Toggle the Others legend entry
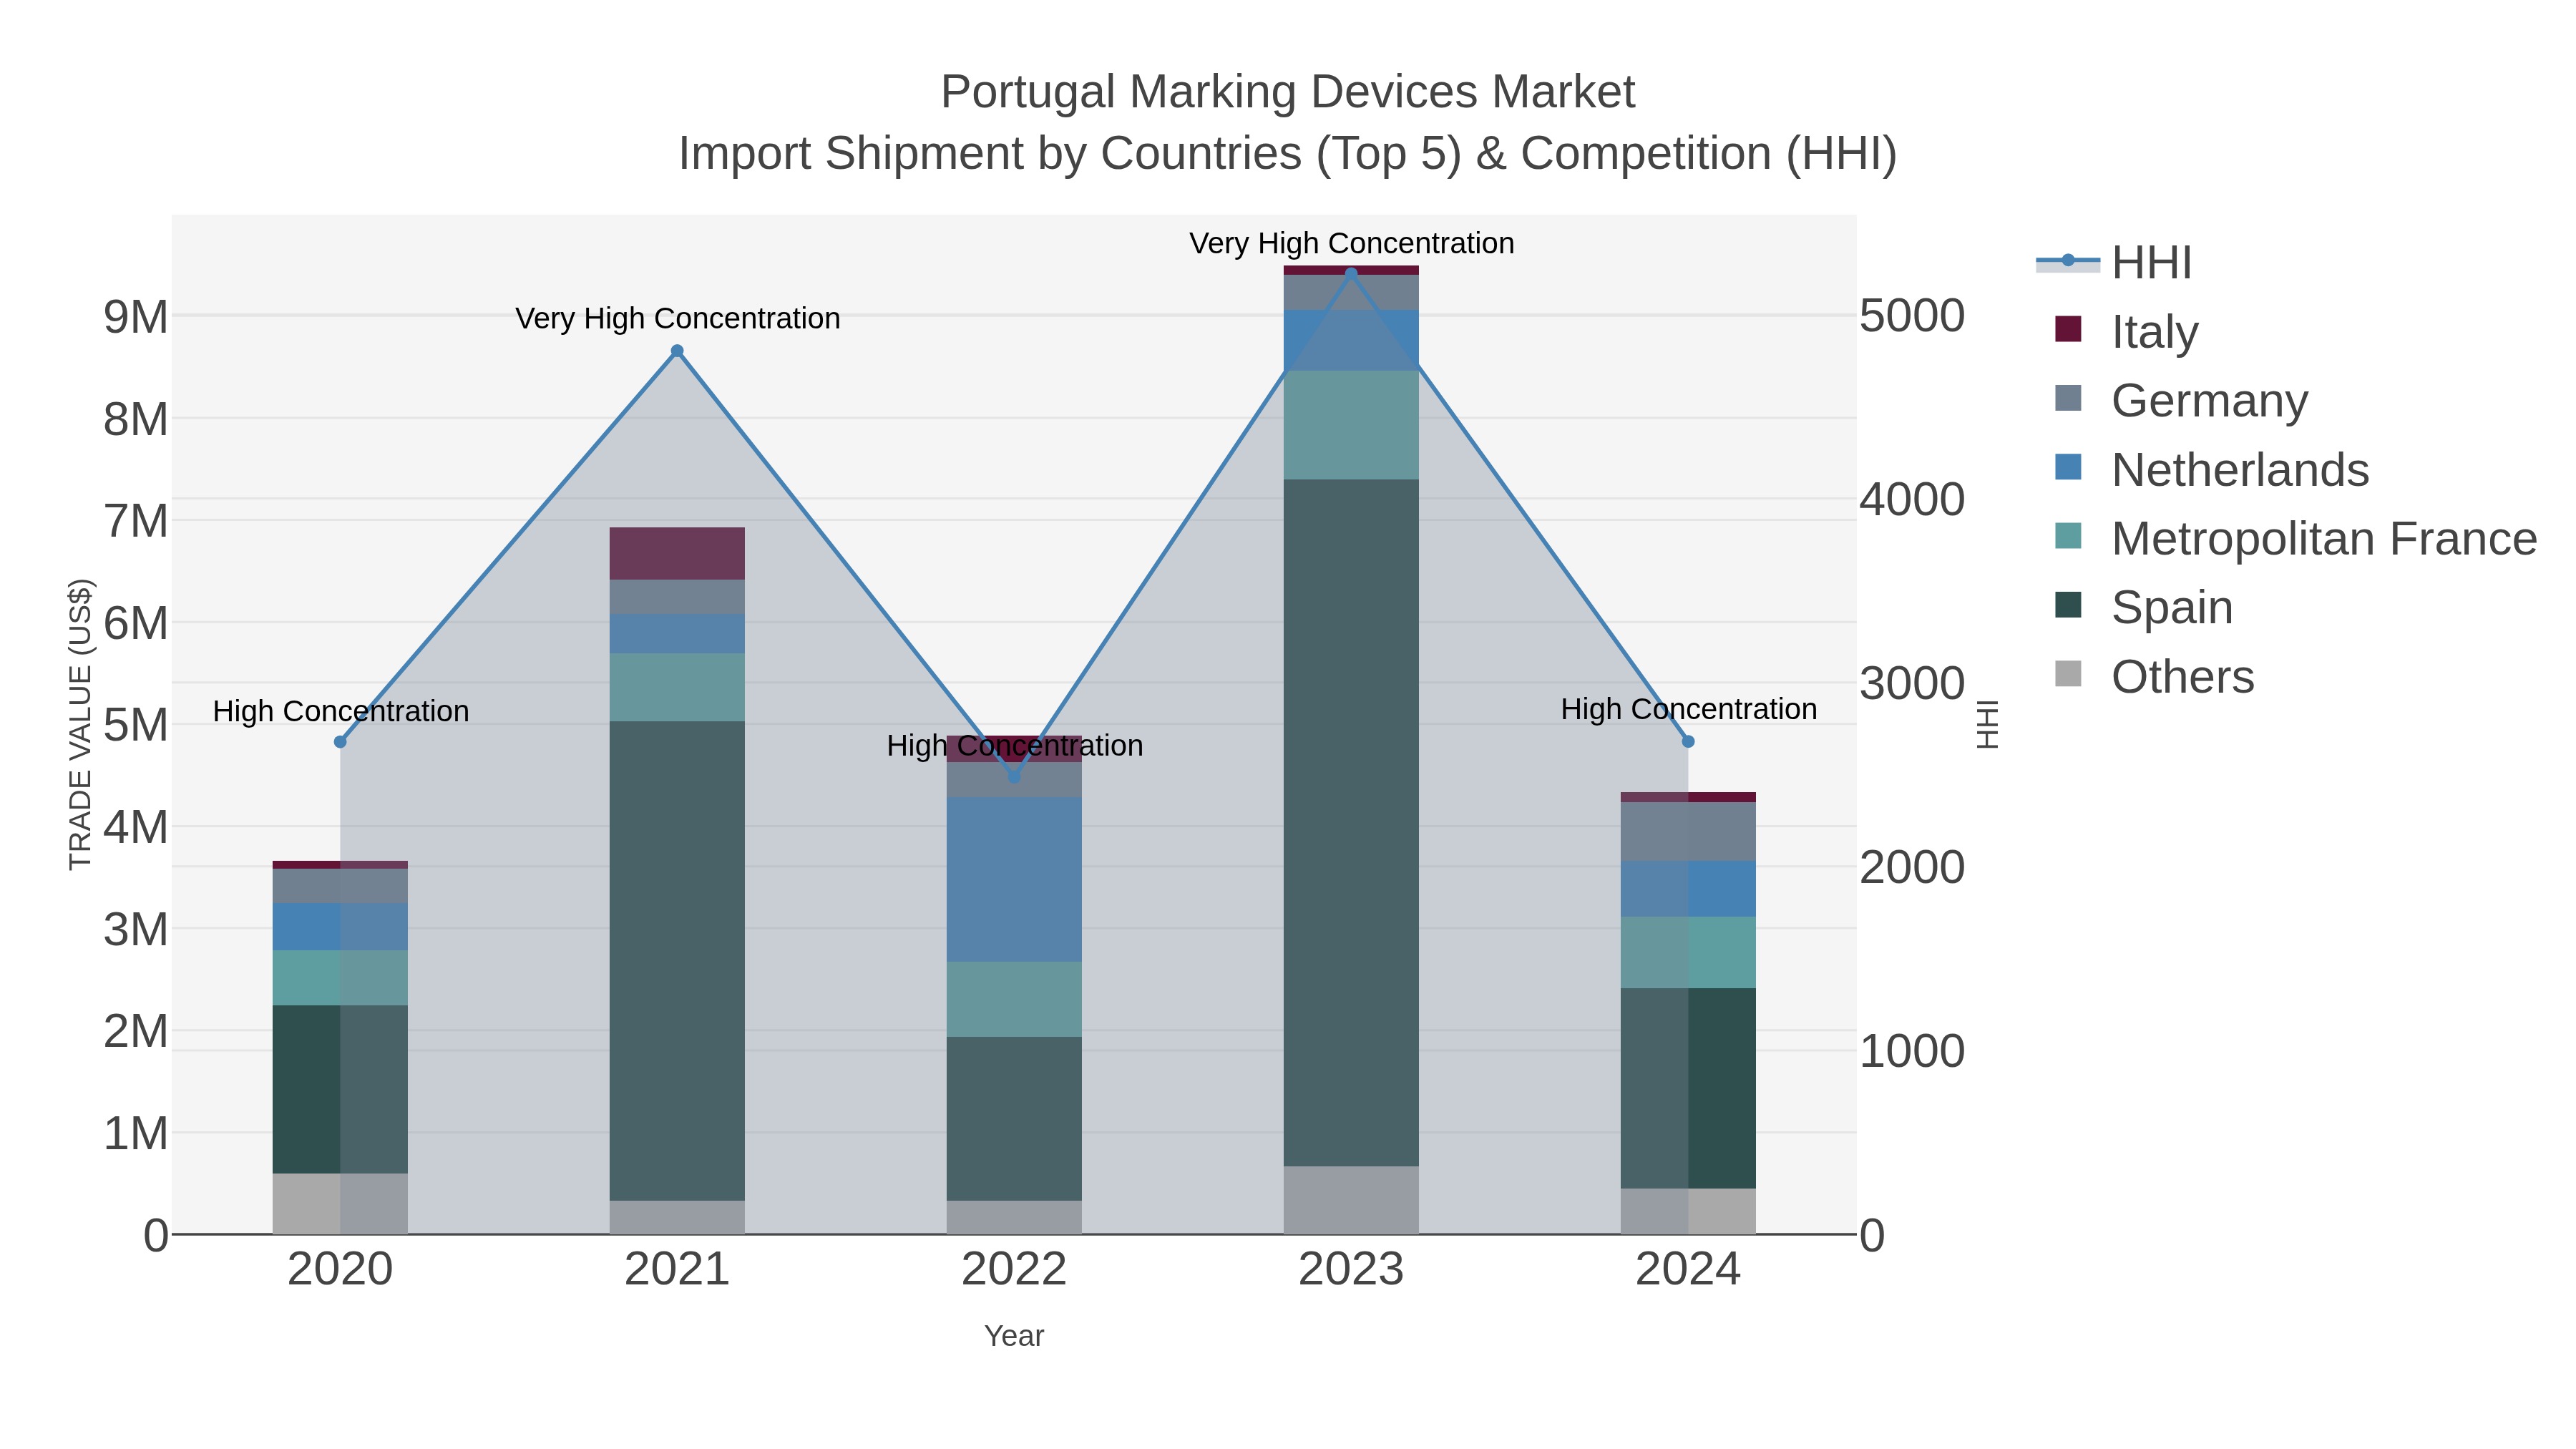2576x1449 pixels. pyautogui.click(x=2154, y=676)
